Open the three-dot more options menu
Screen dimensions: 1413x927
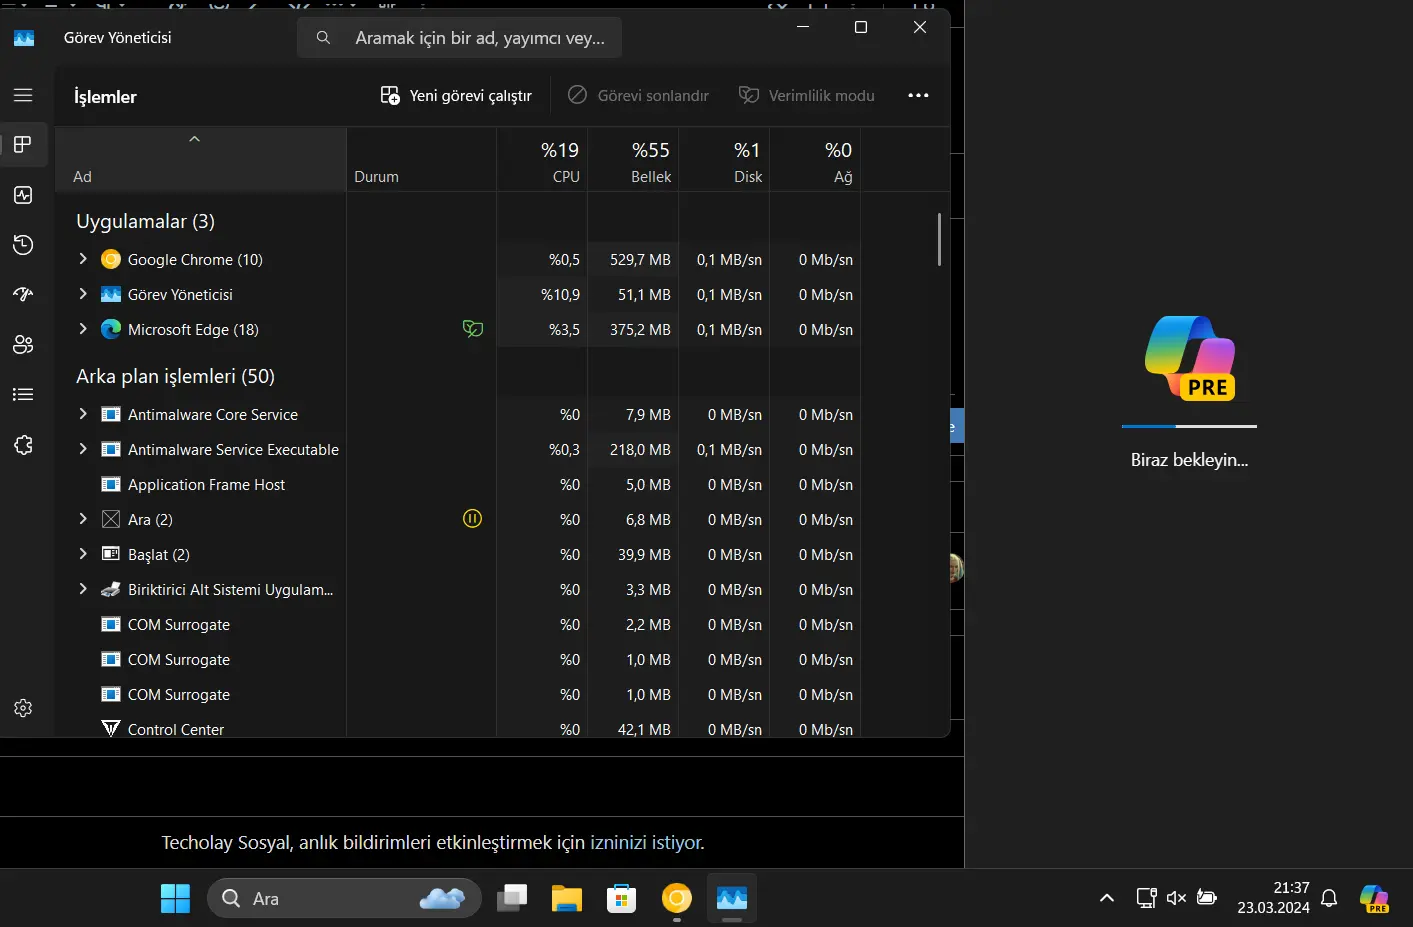pos(918,95)
